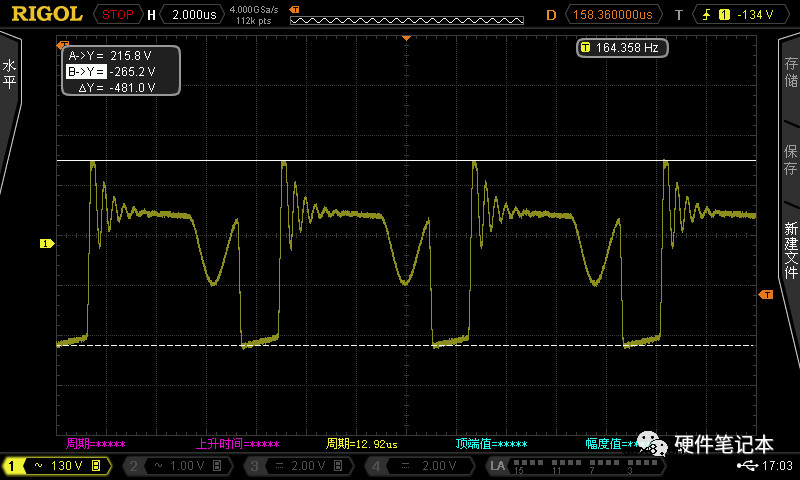Click the orange trigger level T marker
This screenshot has width=800, height=480.
[x=766, y=294]
